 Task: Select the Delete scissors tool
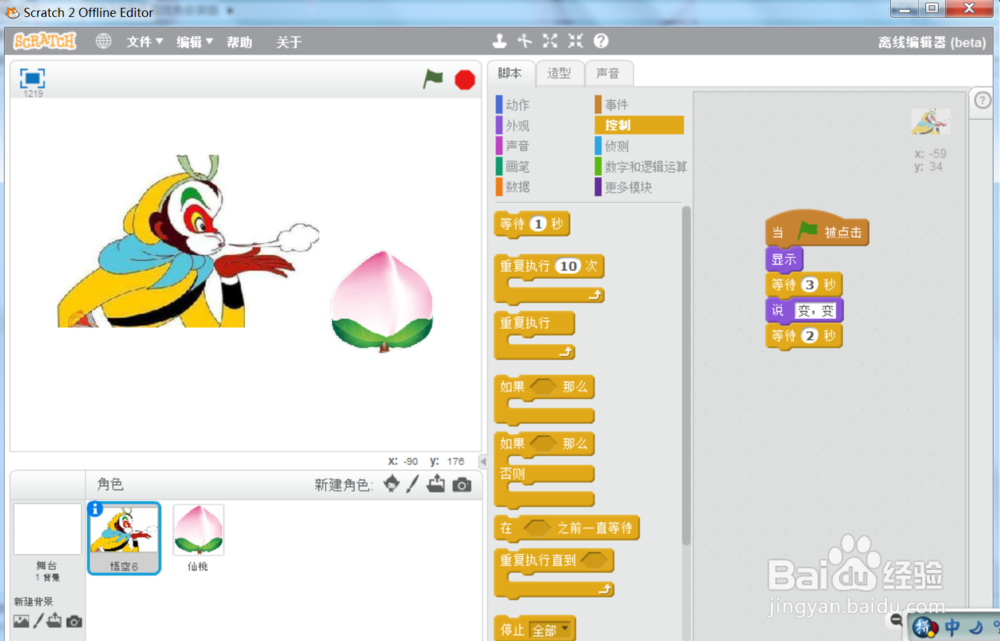525,41
